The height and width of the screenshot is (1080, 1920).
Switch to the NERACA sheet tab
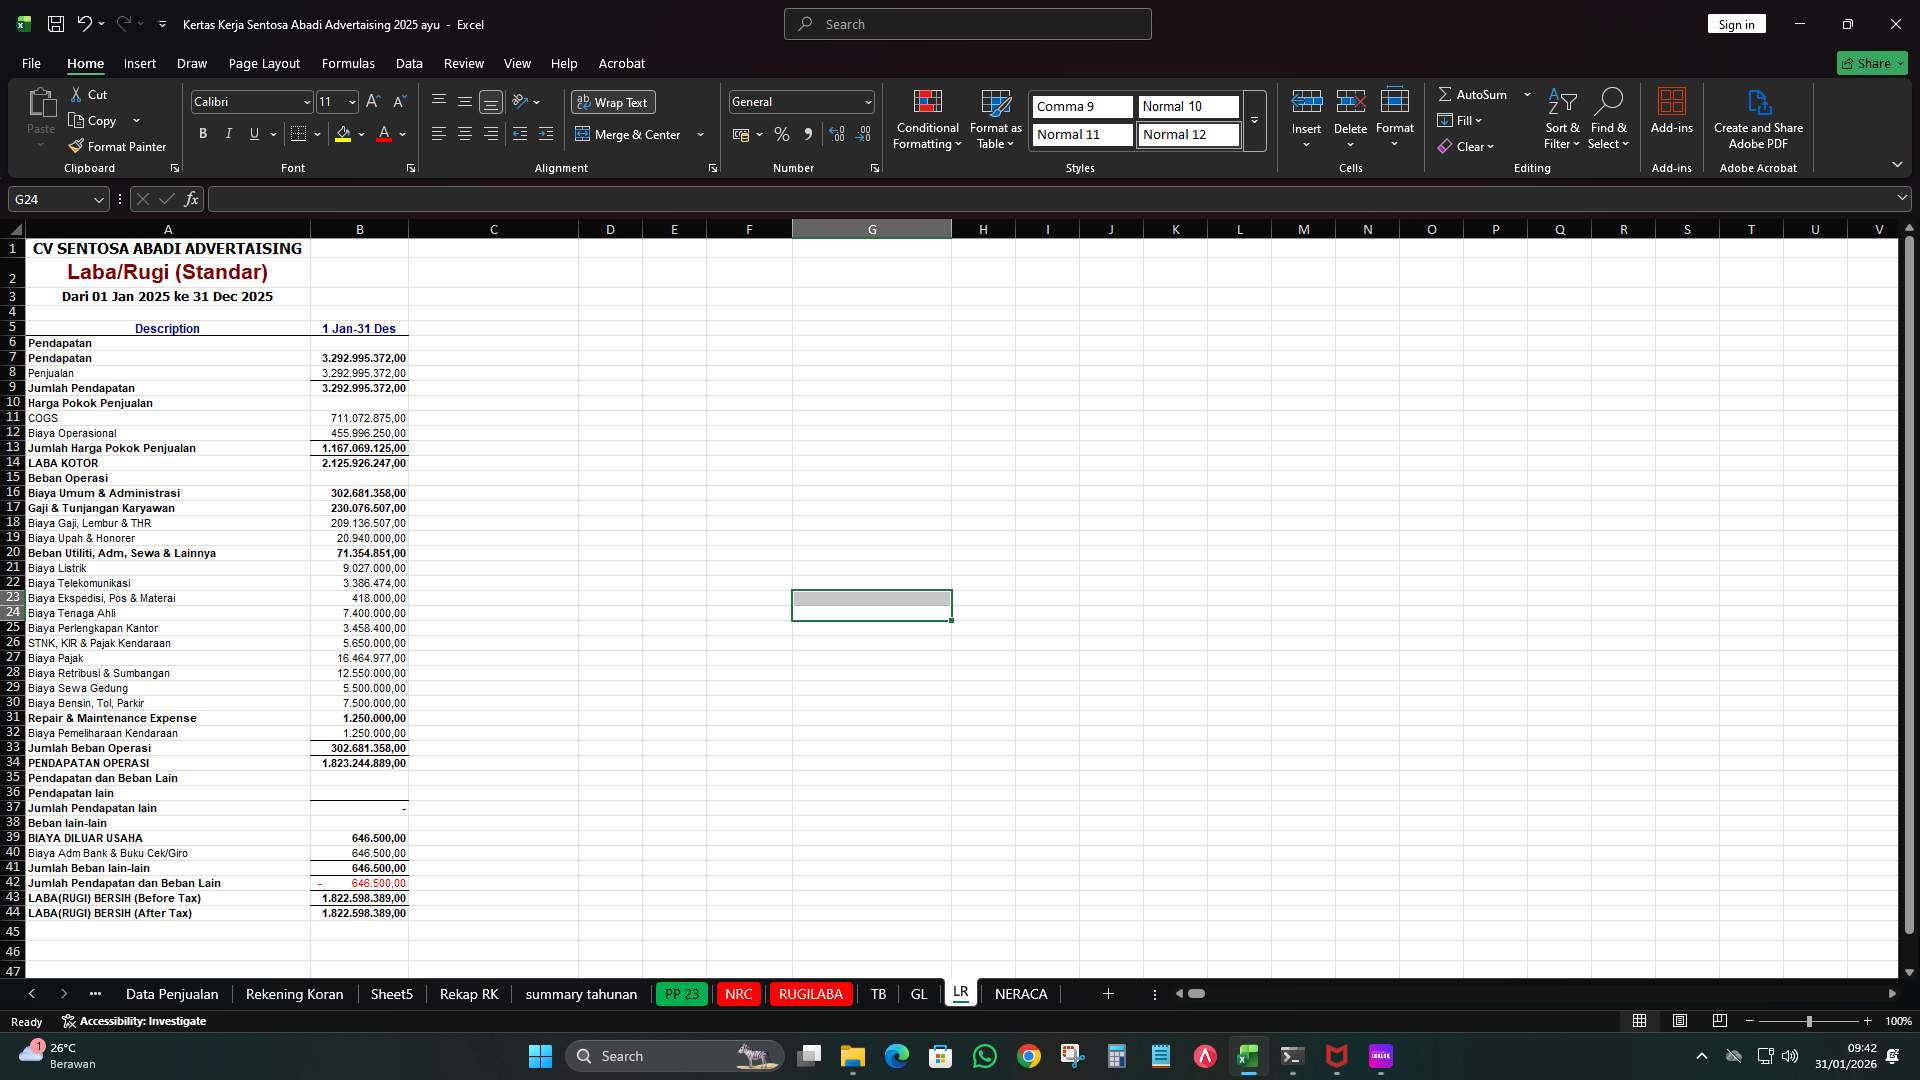[1021, 993]
